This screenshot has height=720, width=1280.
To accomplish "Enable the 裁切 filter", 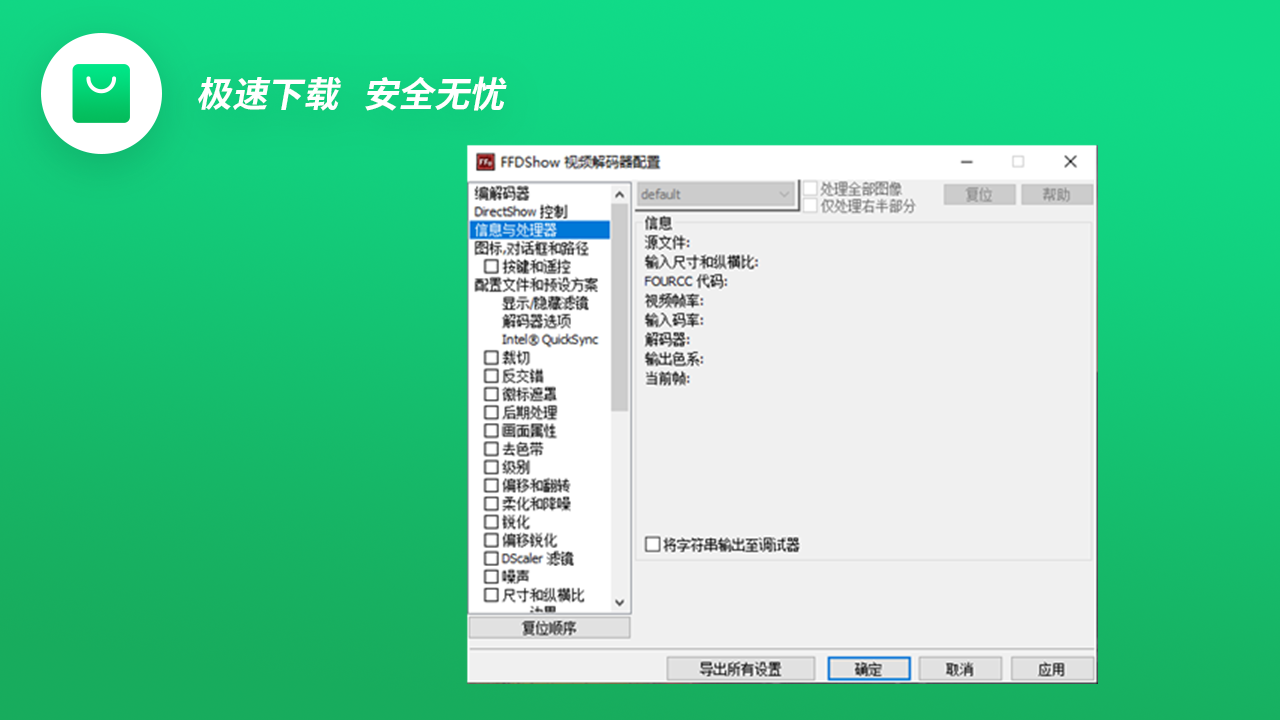I will pos(491,357).
